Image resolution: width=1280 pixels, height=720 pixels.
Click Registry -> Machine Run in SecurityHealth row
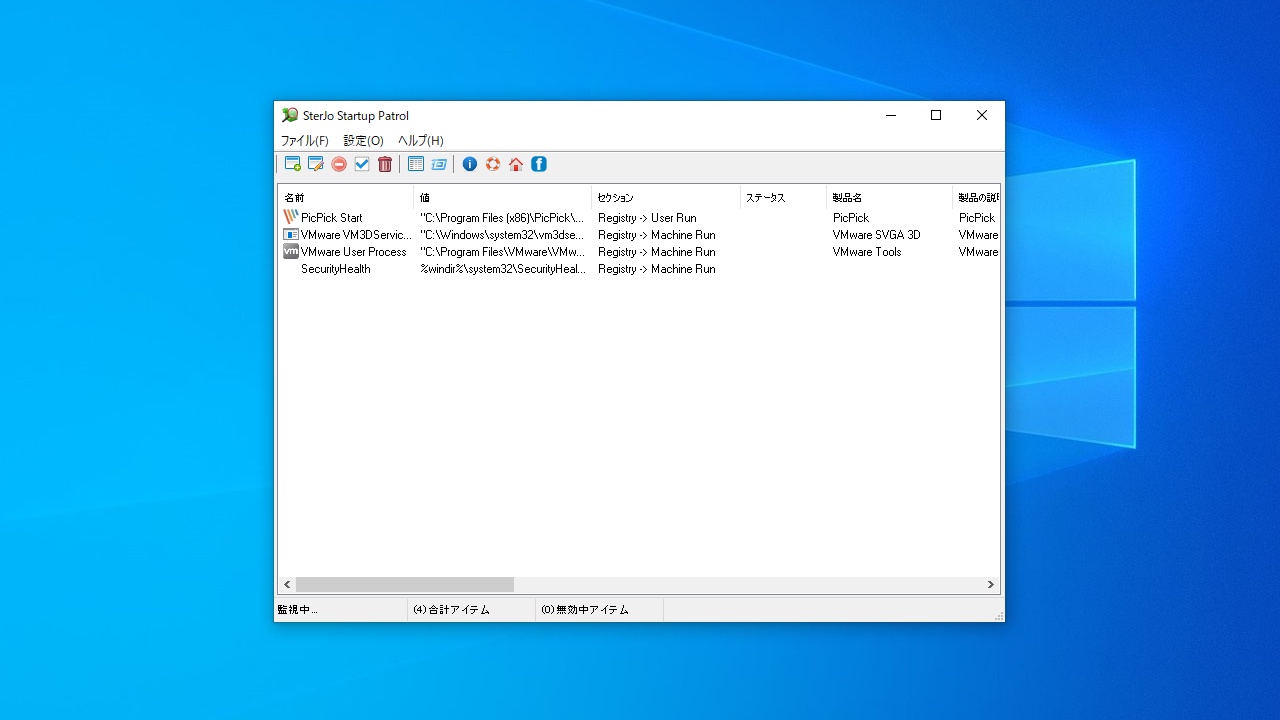pyautogui.click(x=657, y=269)
